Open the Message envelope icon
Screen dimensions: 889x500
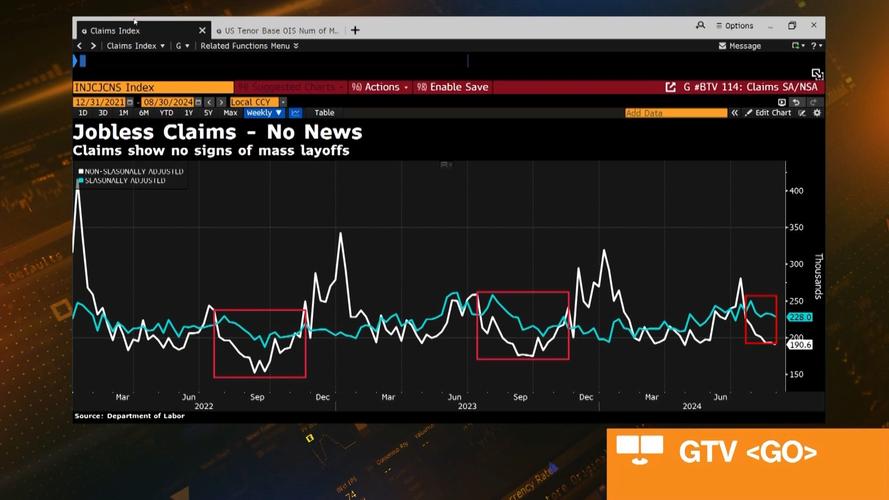click(722, 46)
